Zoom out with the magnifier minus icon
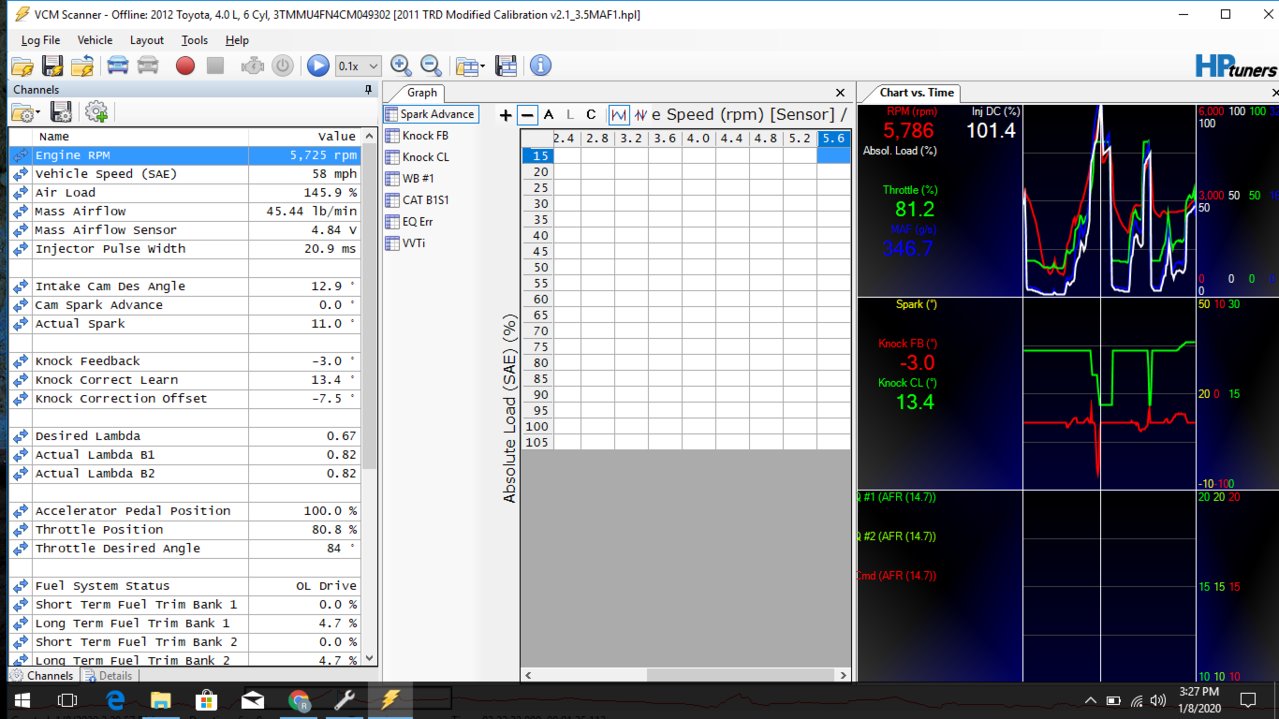 tap(431, 66)
